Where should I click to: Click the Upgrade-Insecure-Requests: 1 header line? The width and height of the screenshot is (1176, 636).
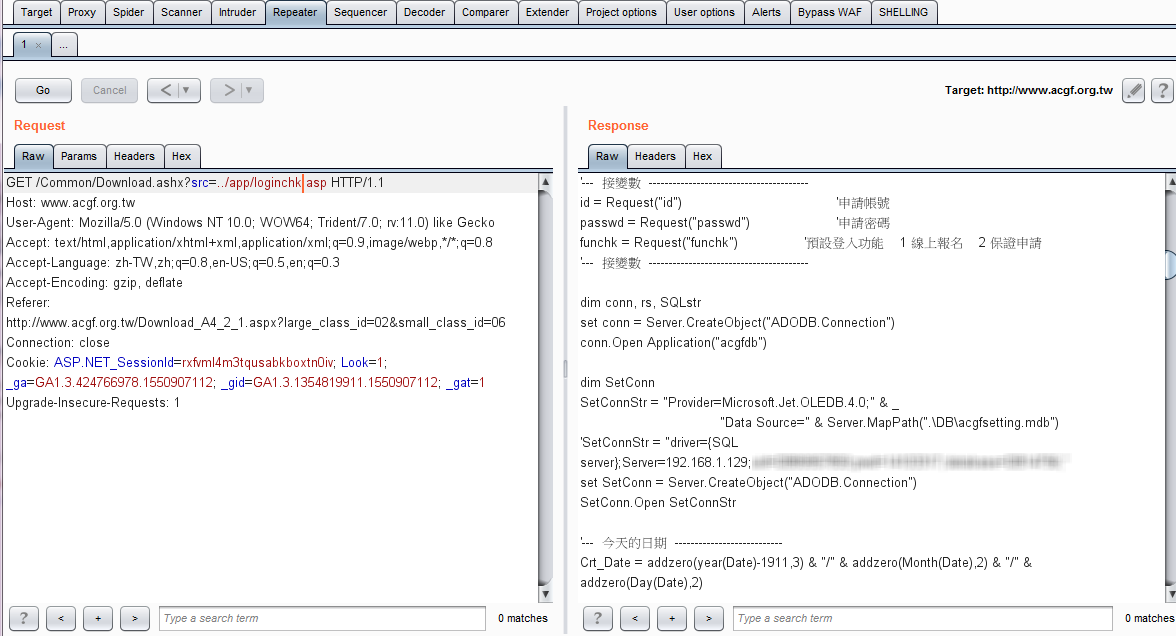[93, 403]
